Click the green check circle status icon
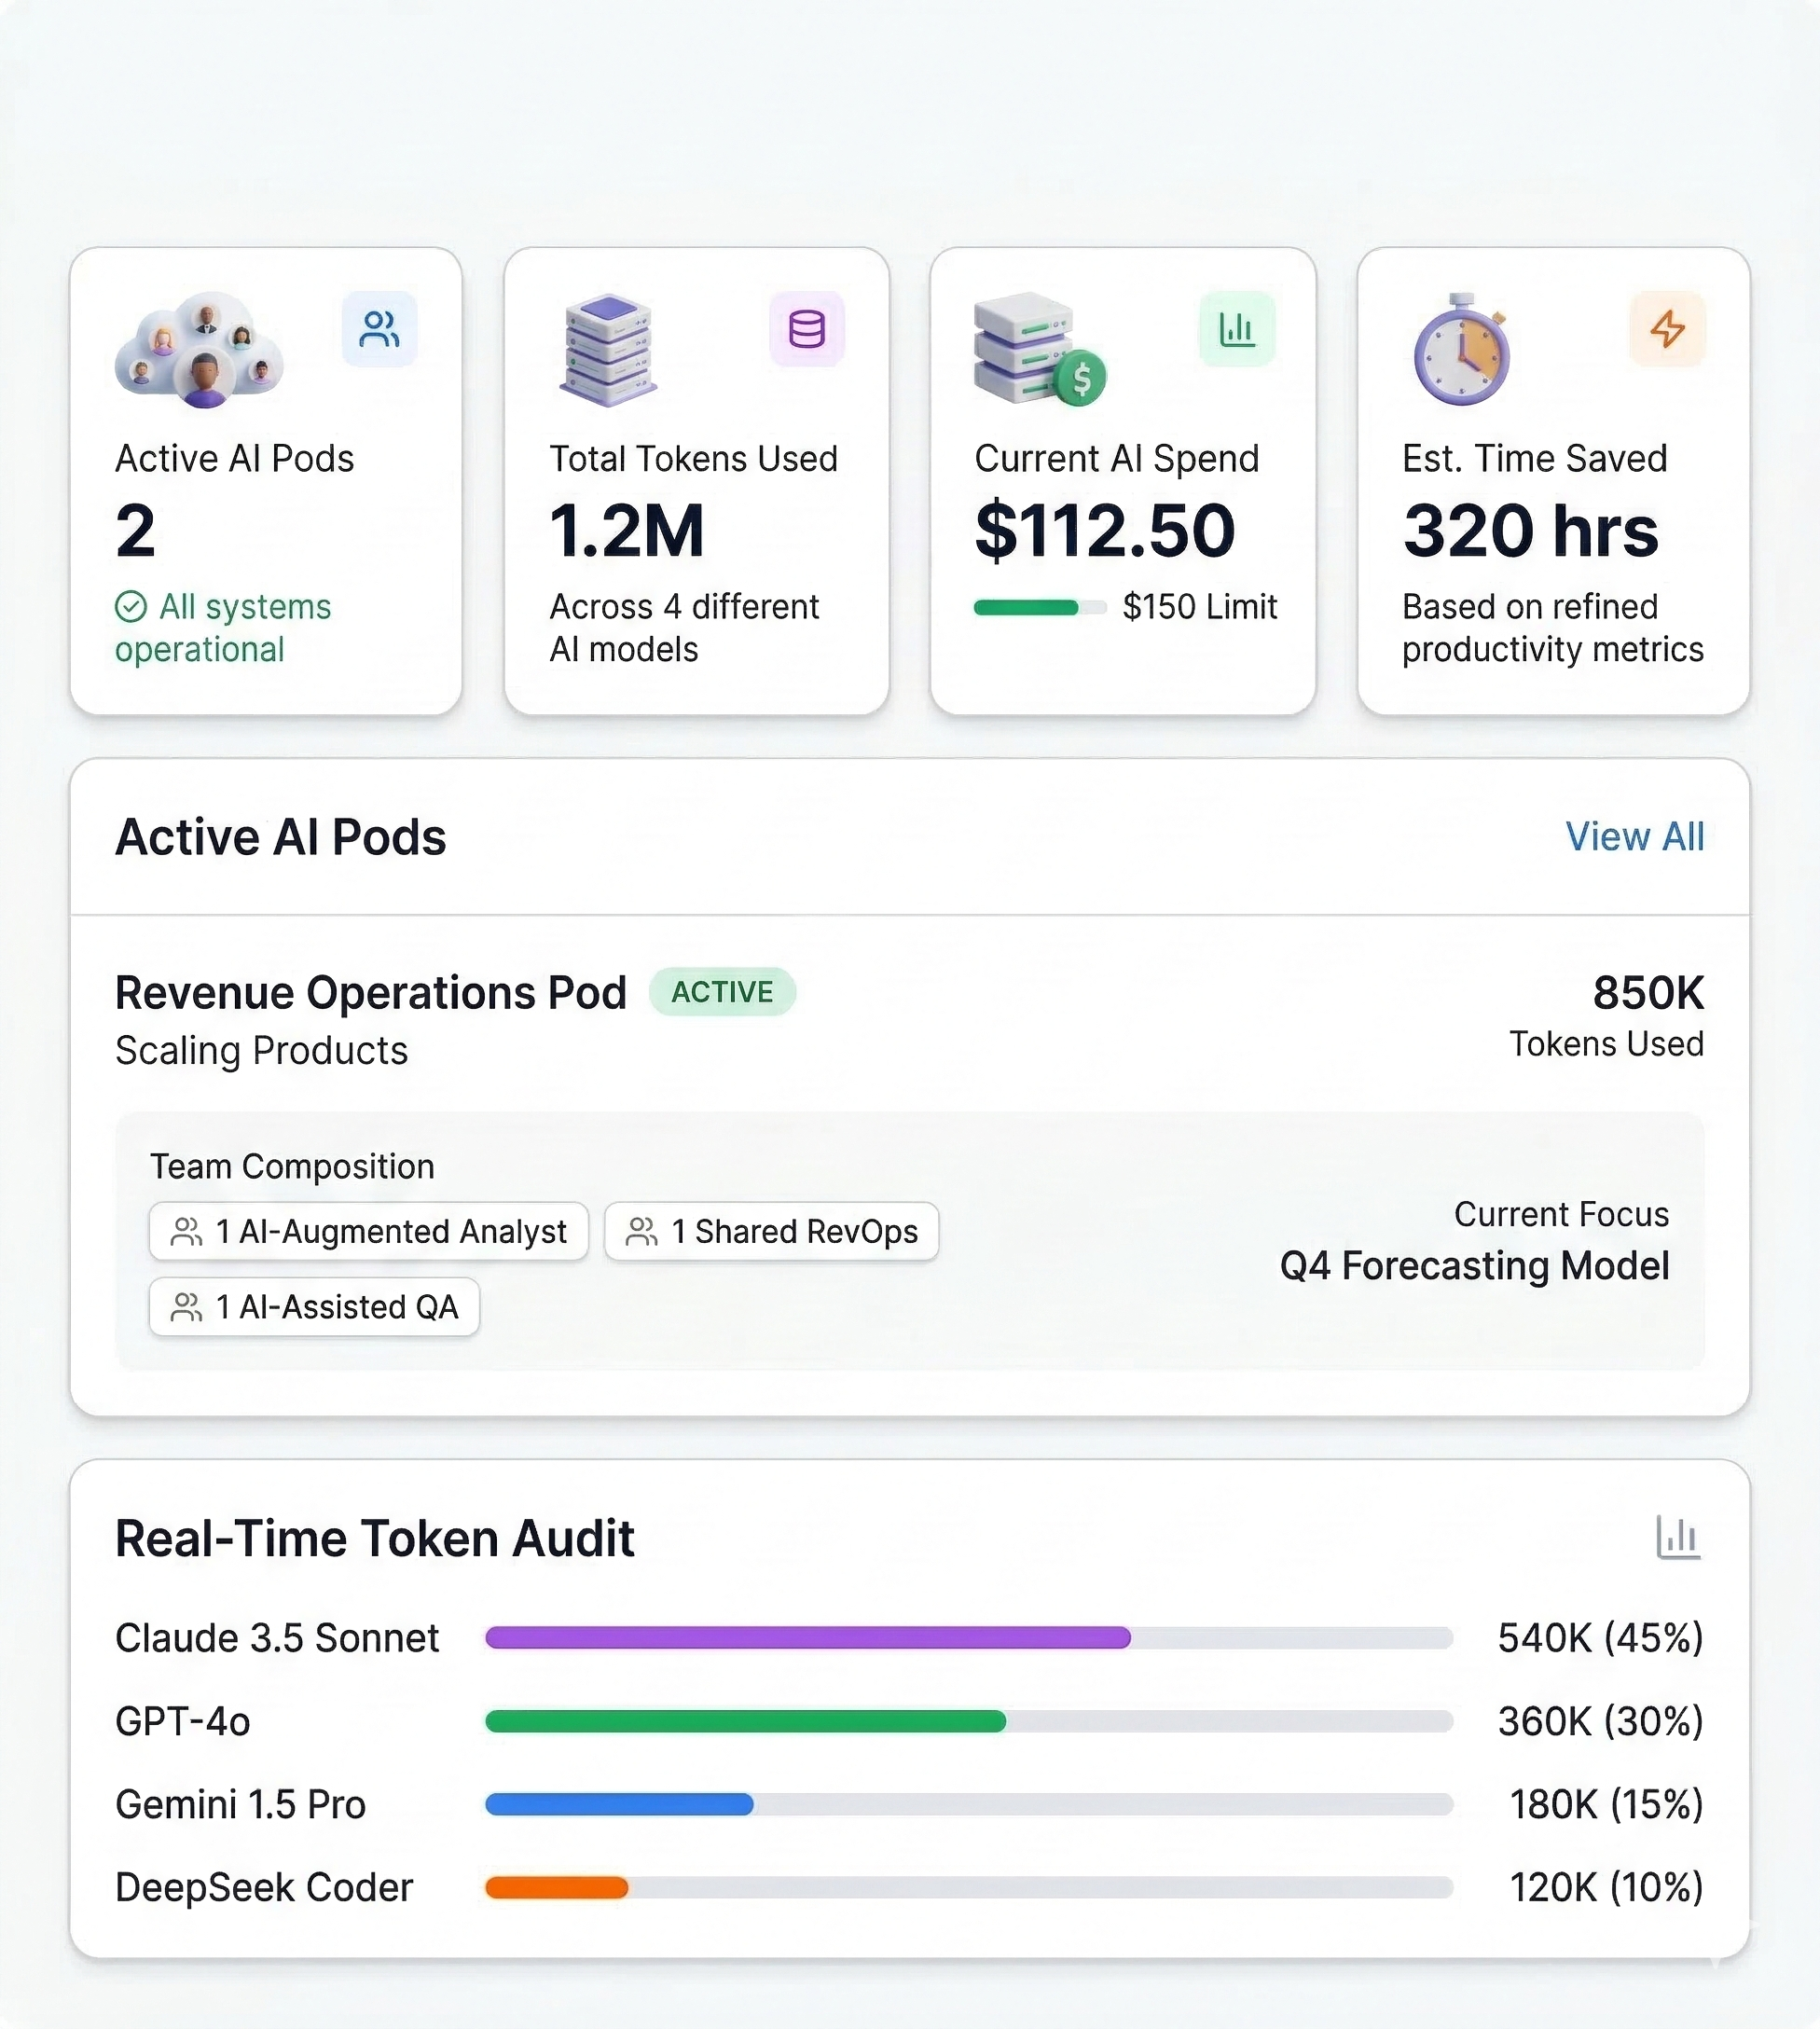1820x2029 pixels. tap(131, 606)
